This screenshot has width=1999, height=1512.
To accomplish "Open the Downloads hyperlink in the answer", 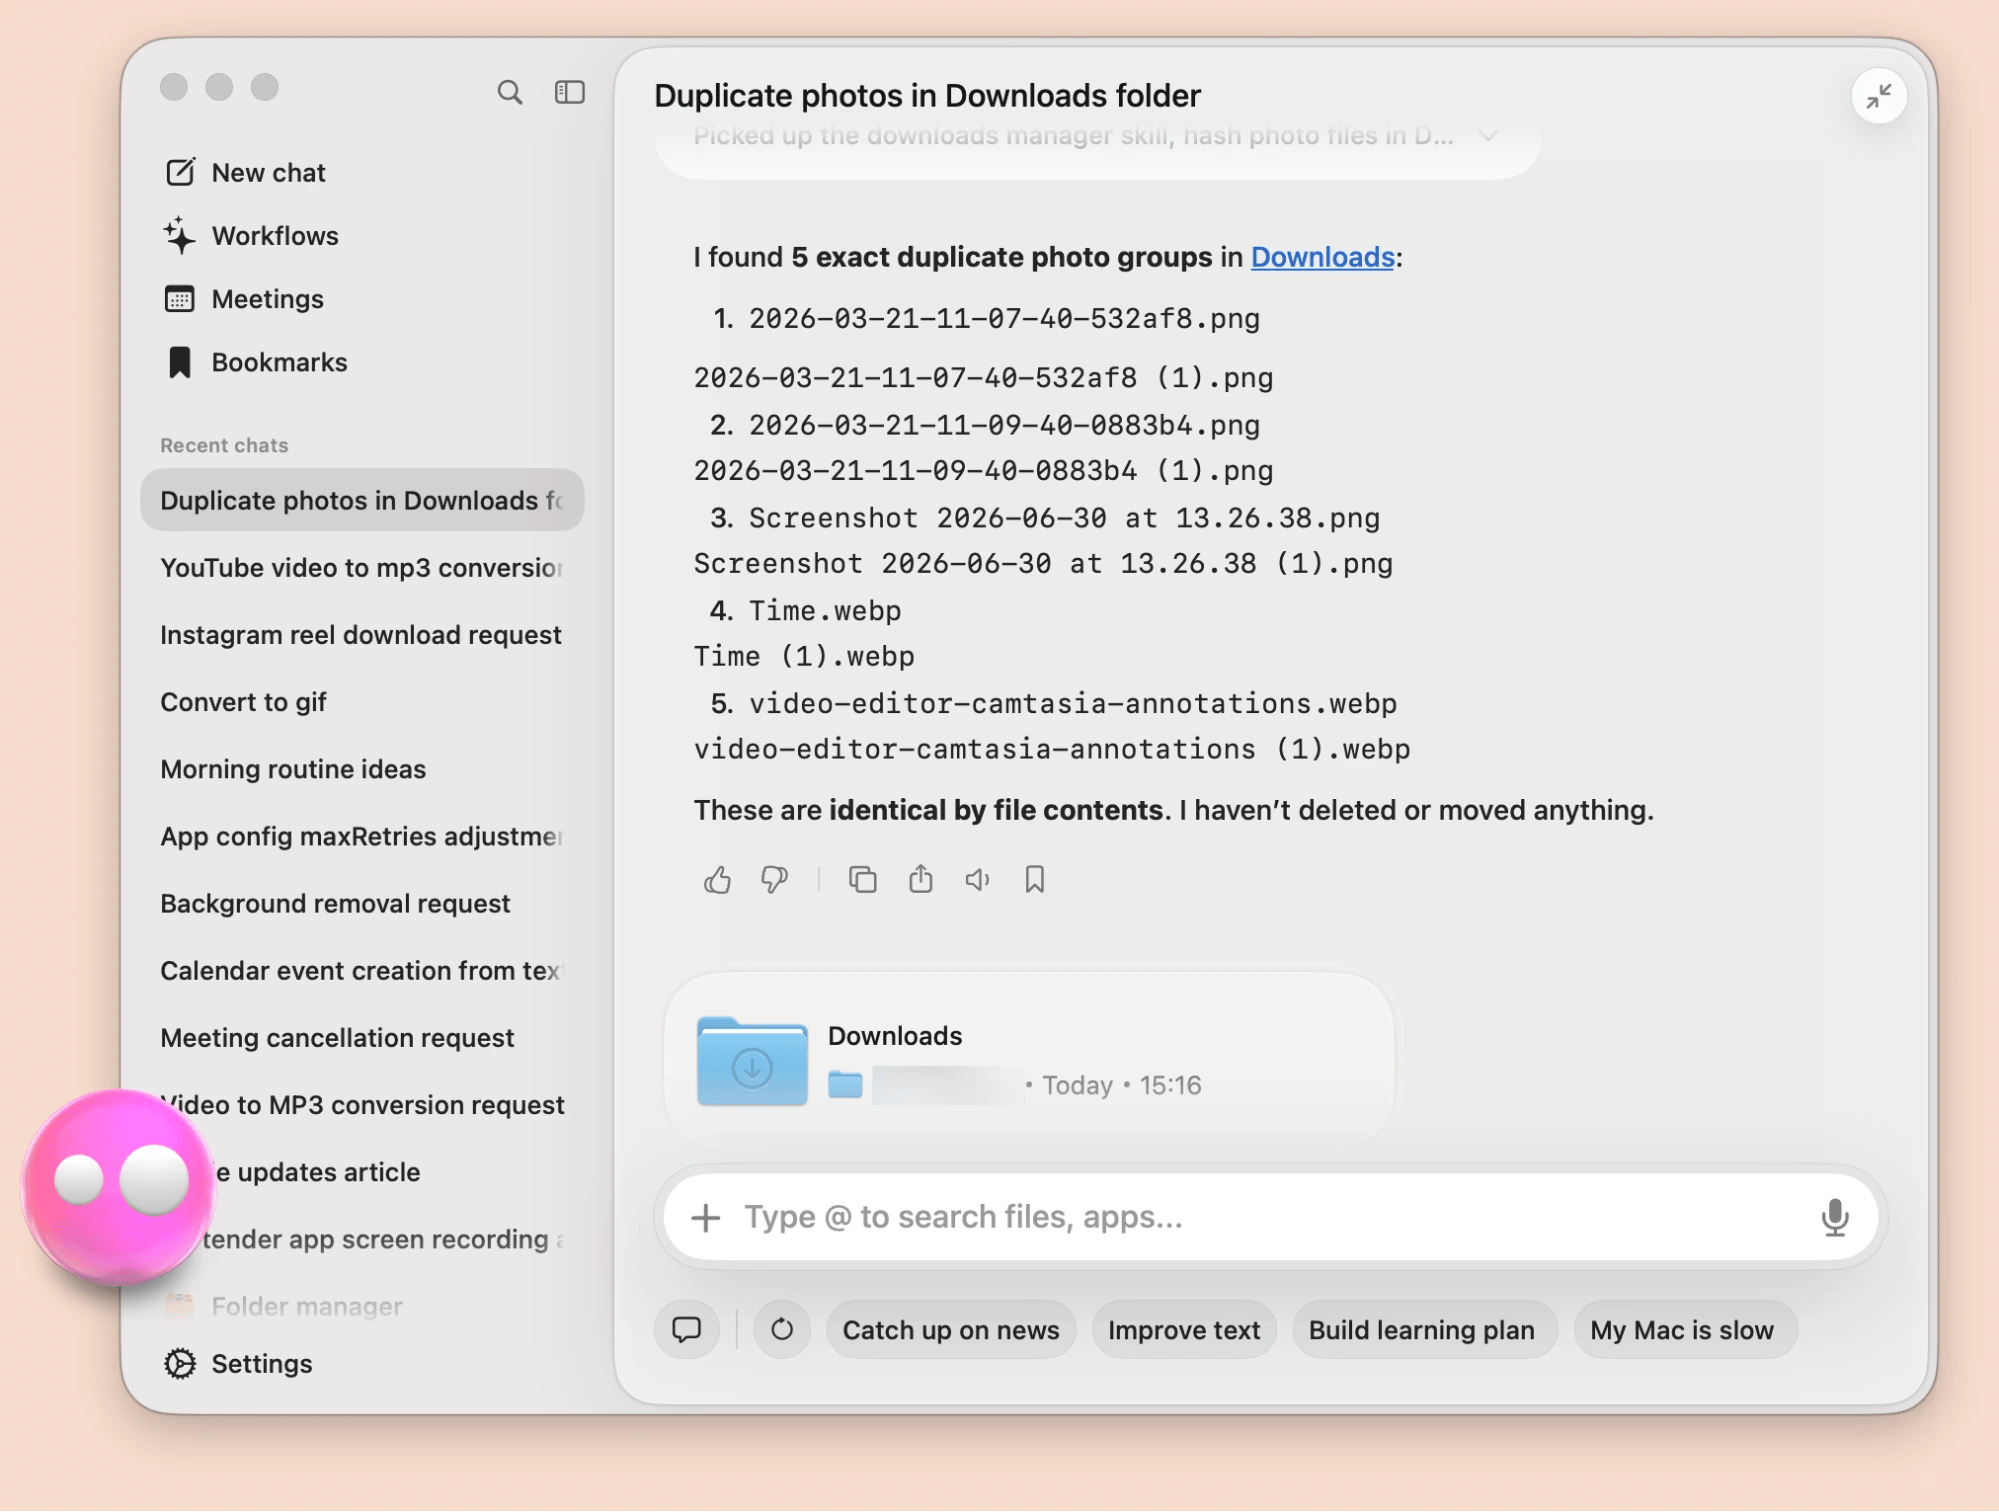I will coord(1322,257).
